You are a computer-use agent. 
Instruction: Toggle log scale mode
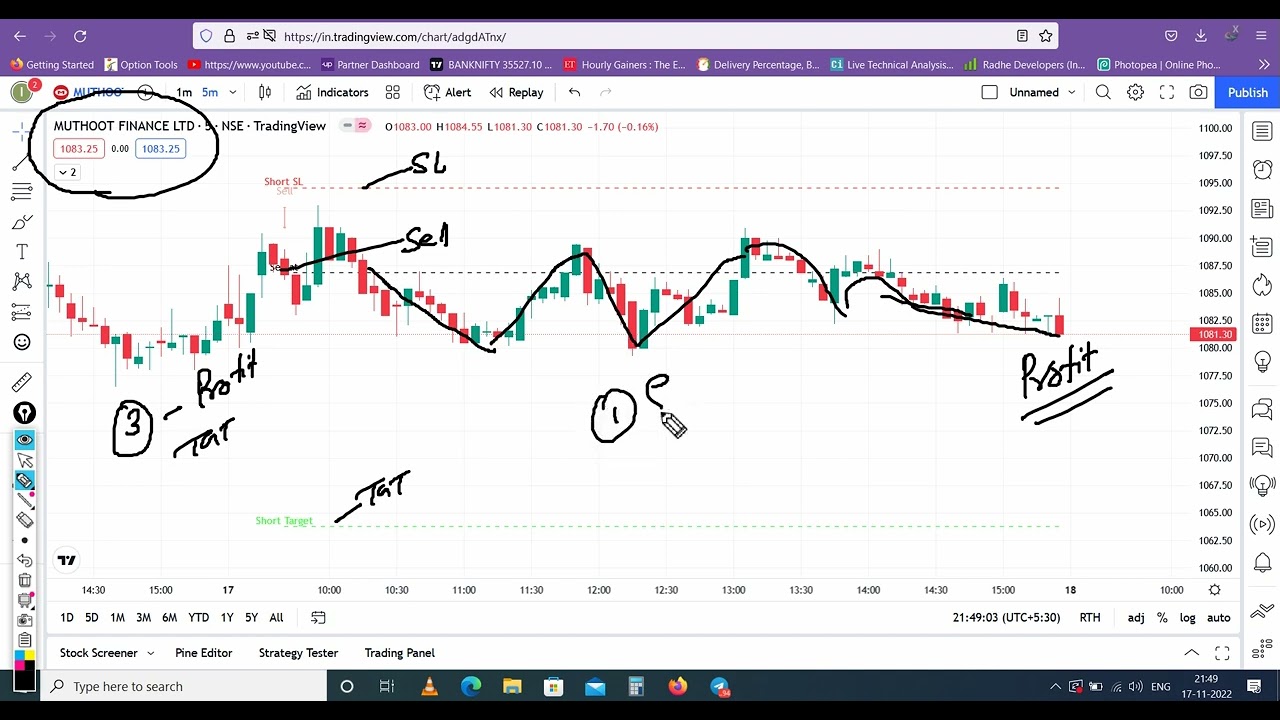pyautogui.click(x=1187, y=618)
